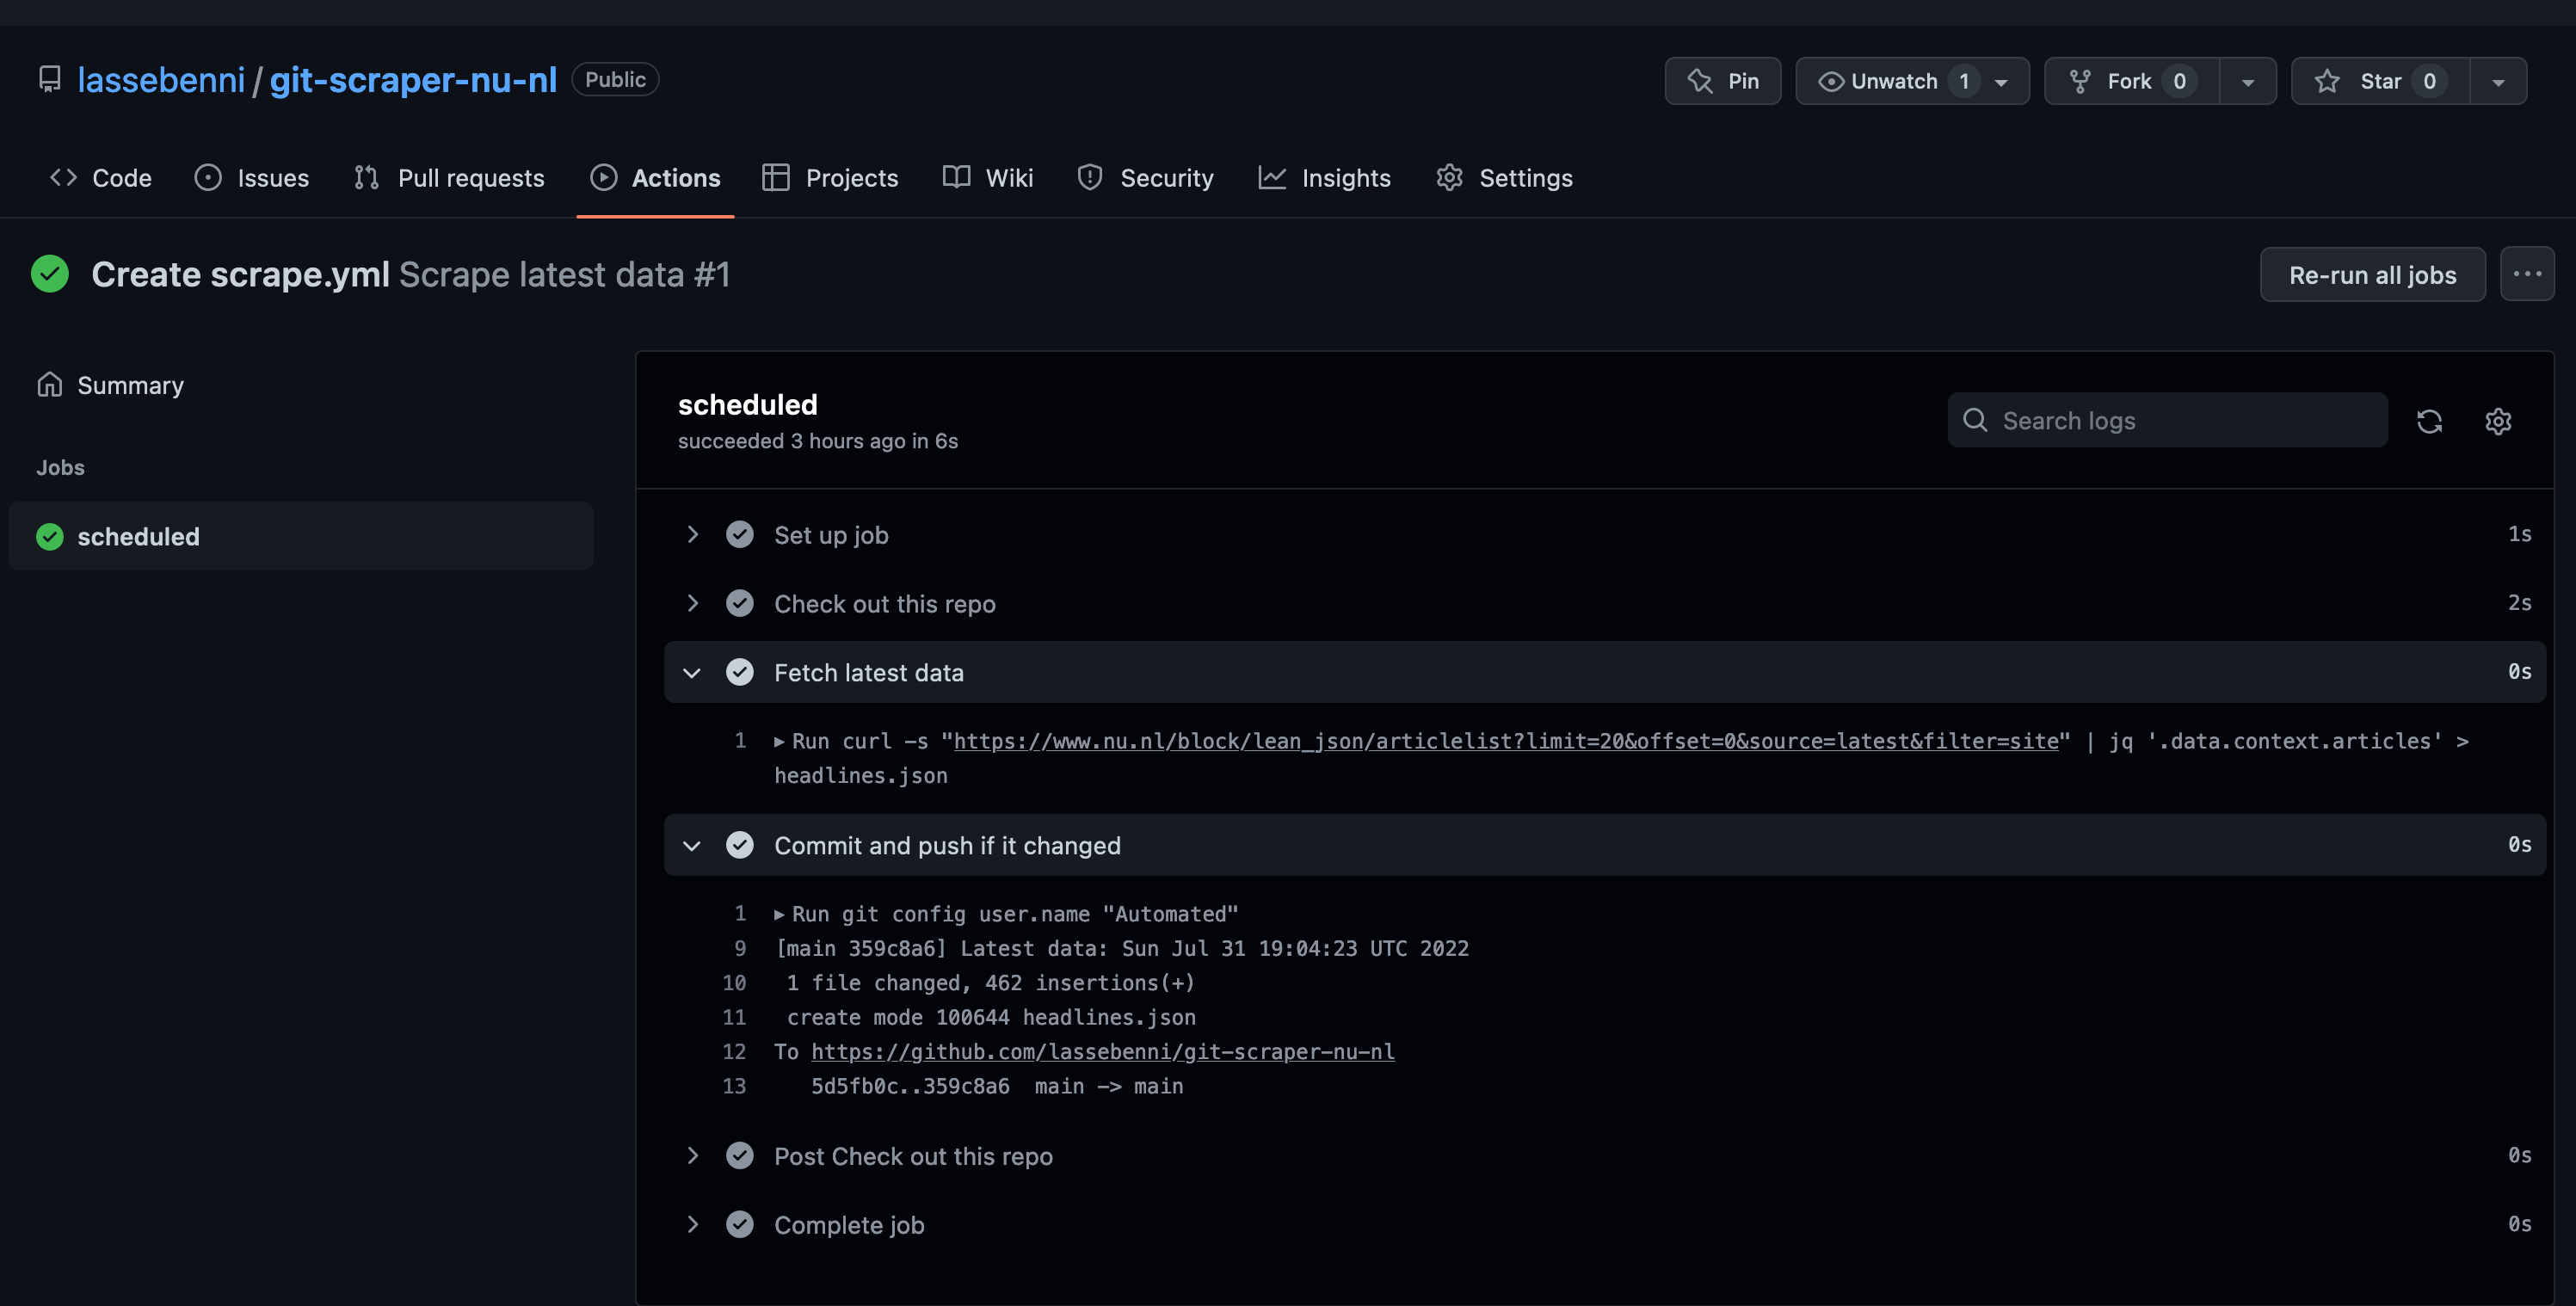
Task: Open the Fork options dropdown arrow
Action: click(x=2247, y=81)
